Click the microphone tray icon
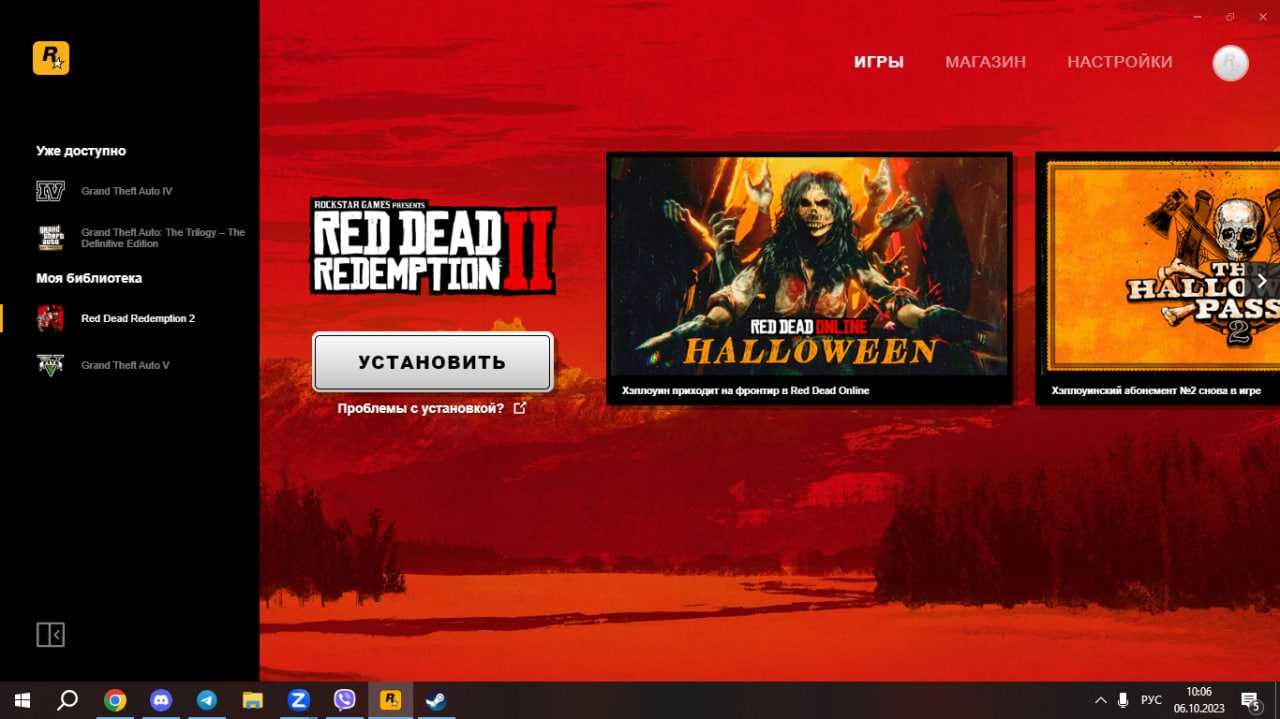 pyautogui.click(x=1123, y=700)
